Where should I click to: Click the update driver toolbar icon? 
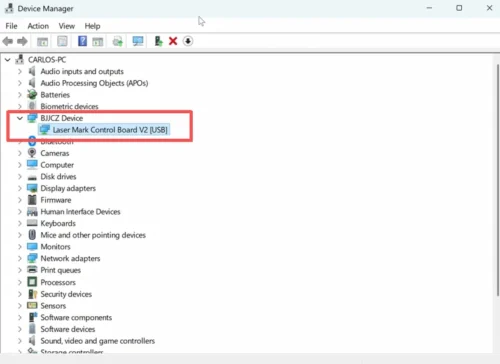[159, 41]
